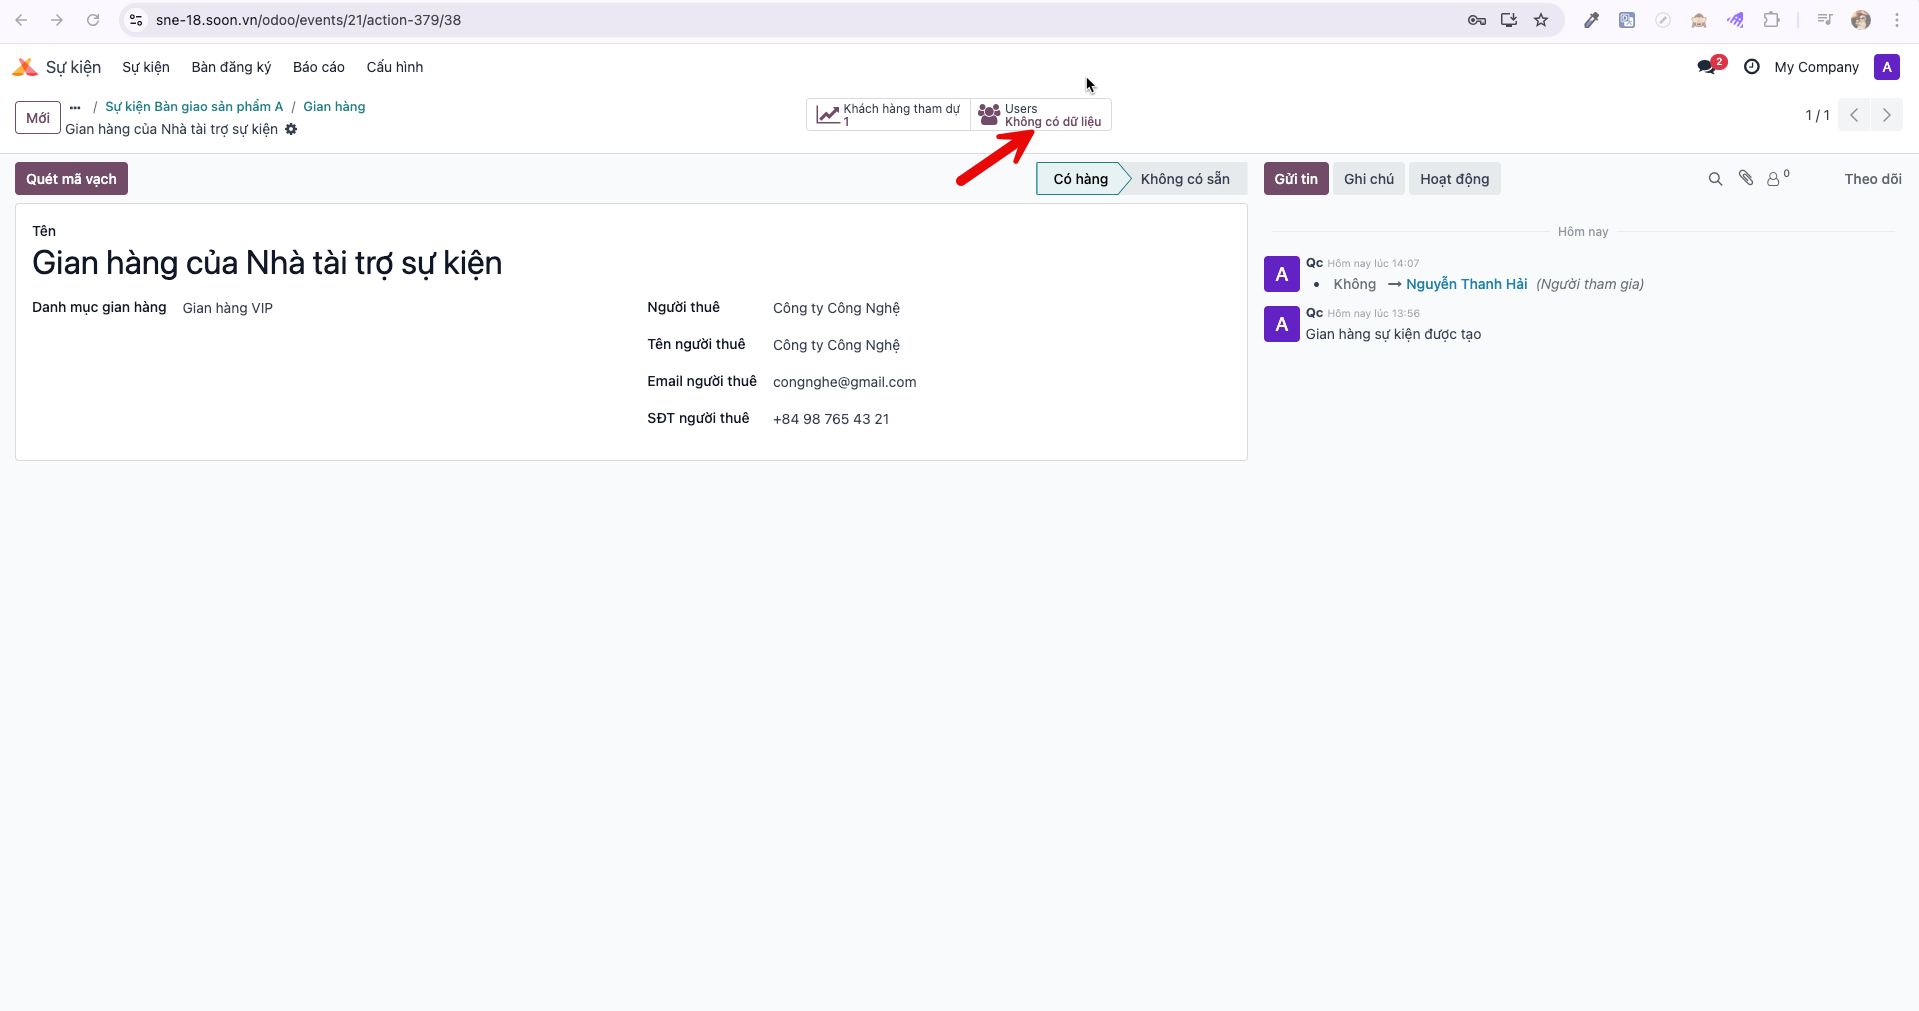Switch to Ghi chú in chatter
Viewport: 1919px width, 1011px height.
1369,179
